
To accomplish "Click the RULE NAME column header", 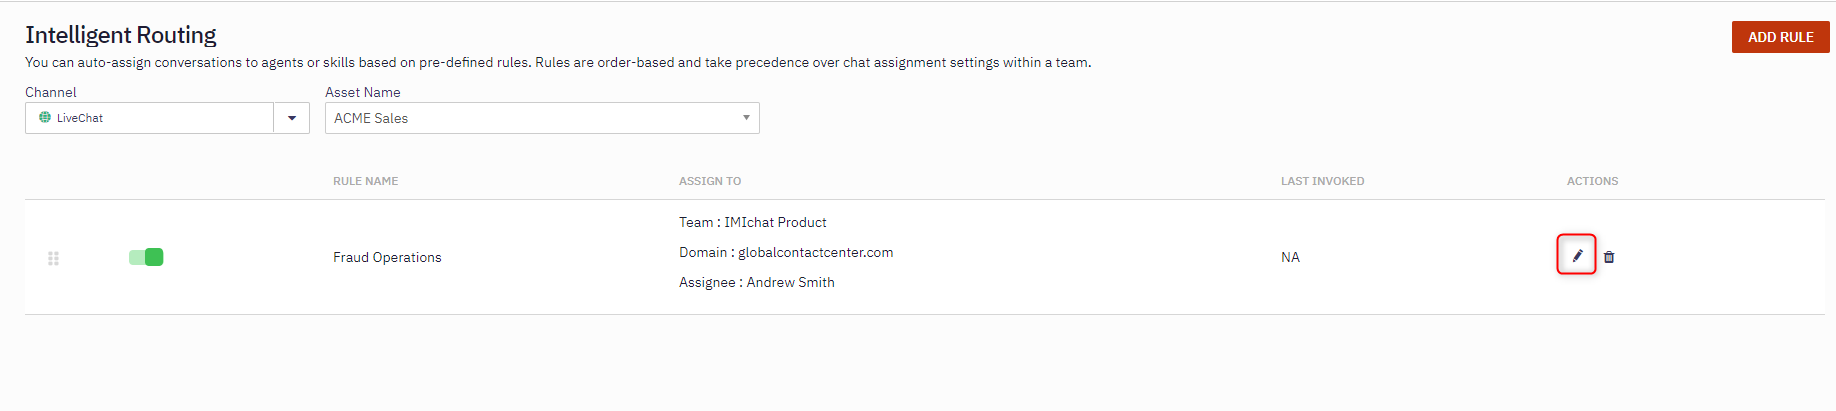I will pos(366,181).
